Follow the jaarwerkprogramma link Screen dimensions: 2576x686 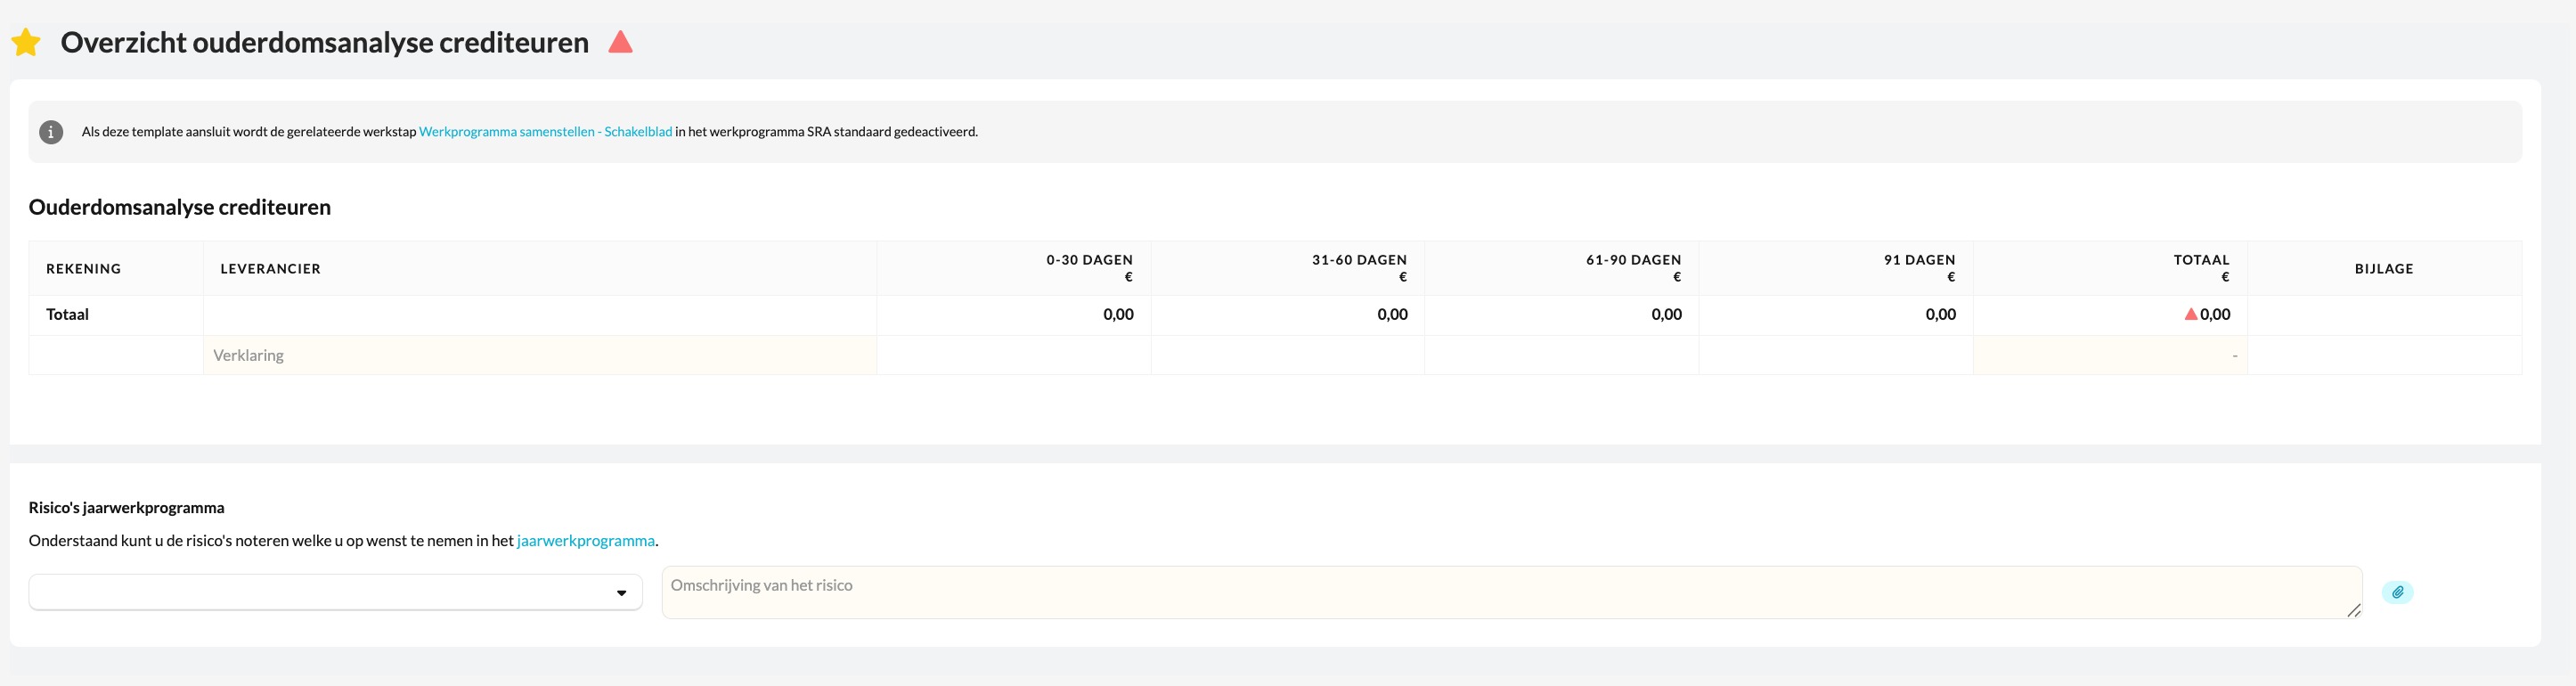[x=585, y=541]
